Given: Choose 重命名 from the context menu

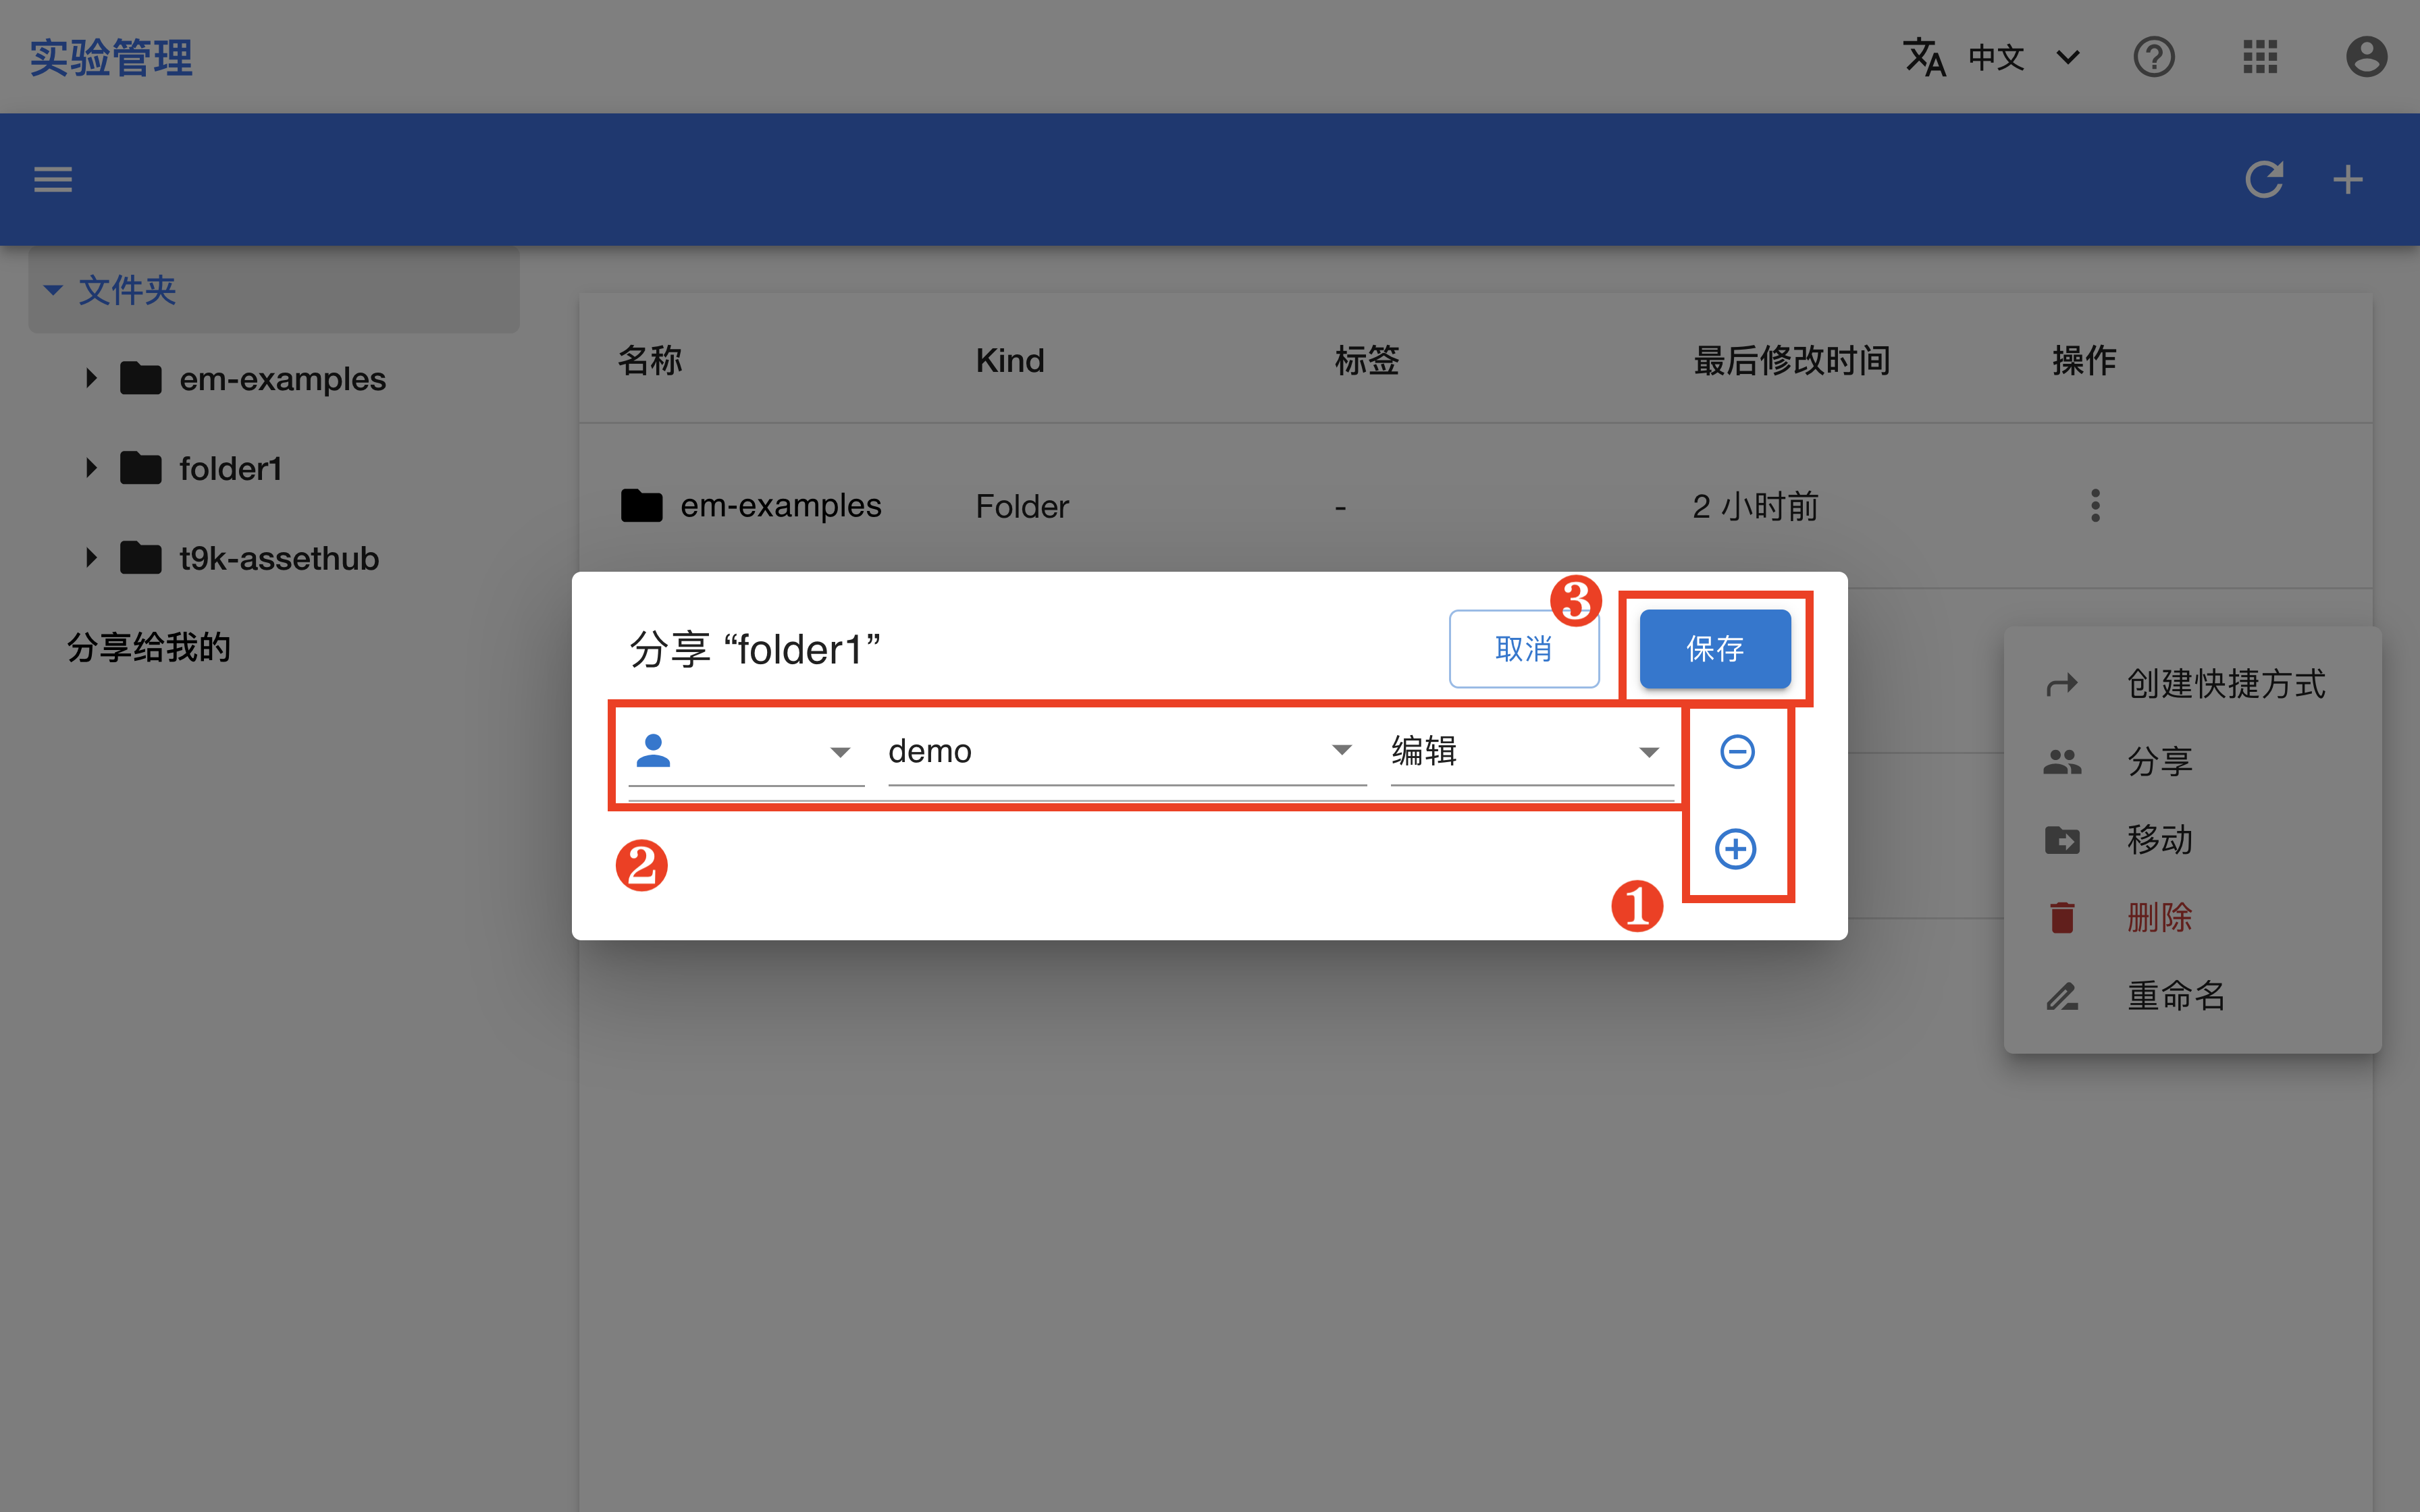Looking at the screenshot, I should (2192, 996).
